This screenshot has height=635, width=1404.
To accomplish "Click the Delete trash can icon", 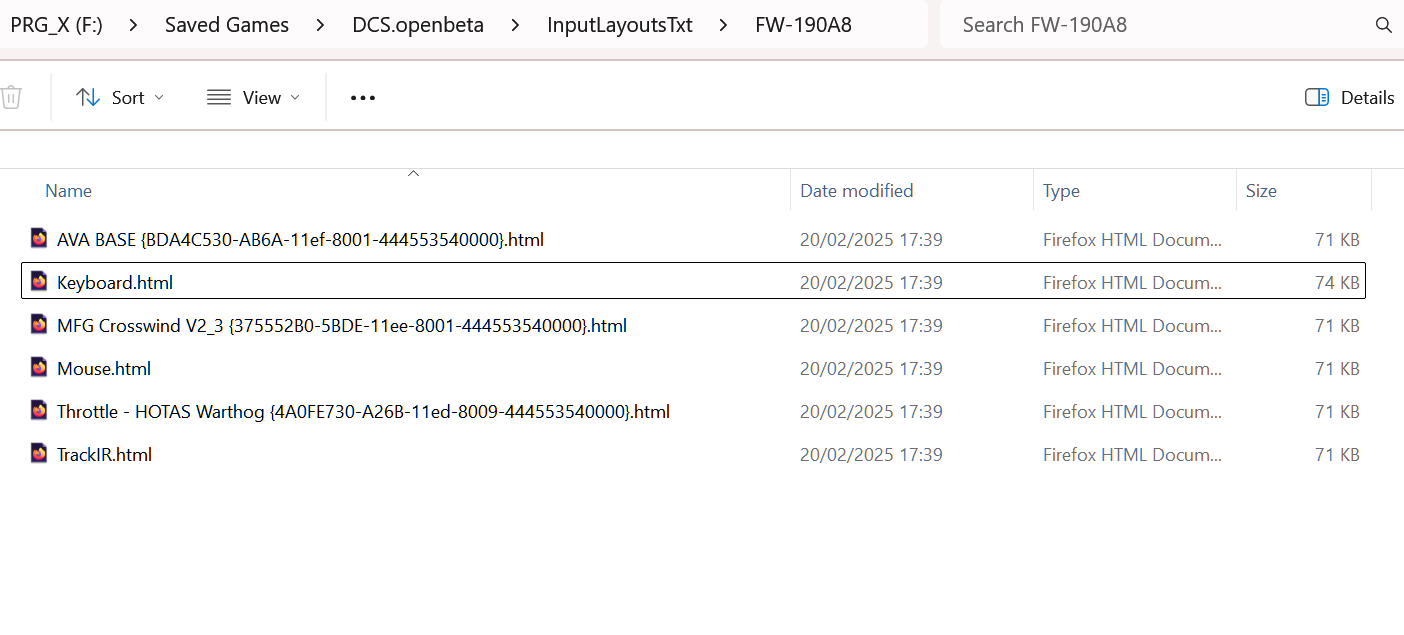I will [x=11, y=97].
